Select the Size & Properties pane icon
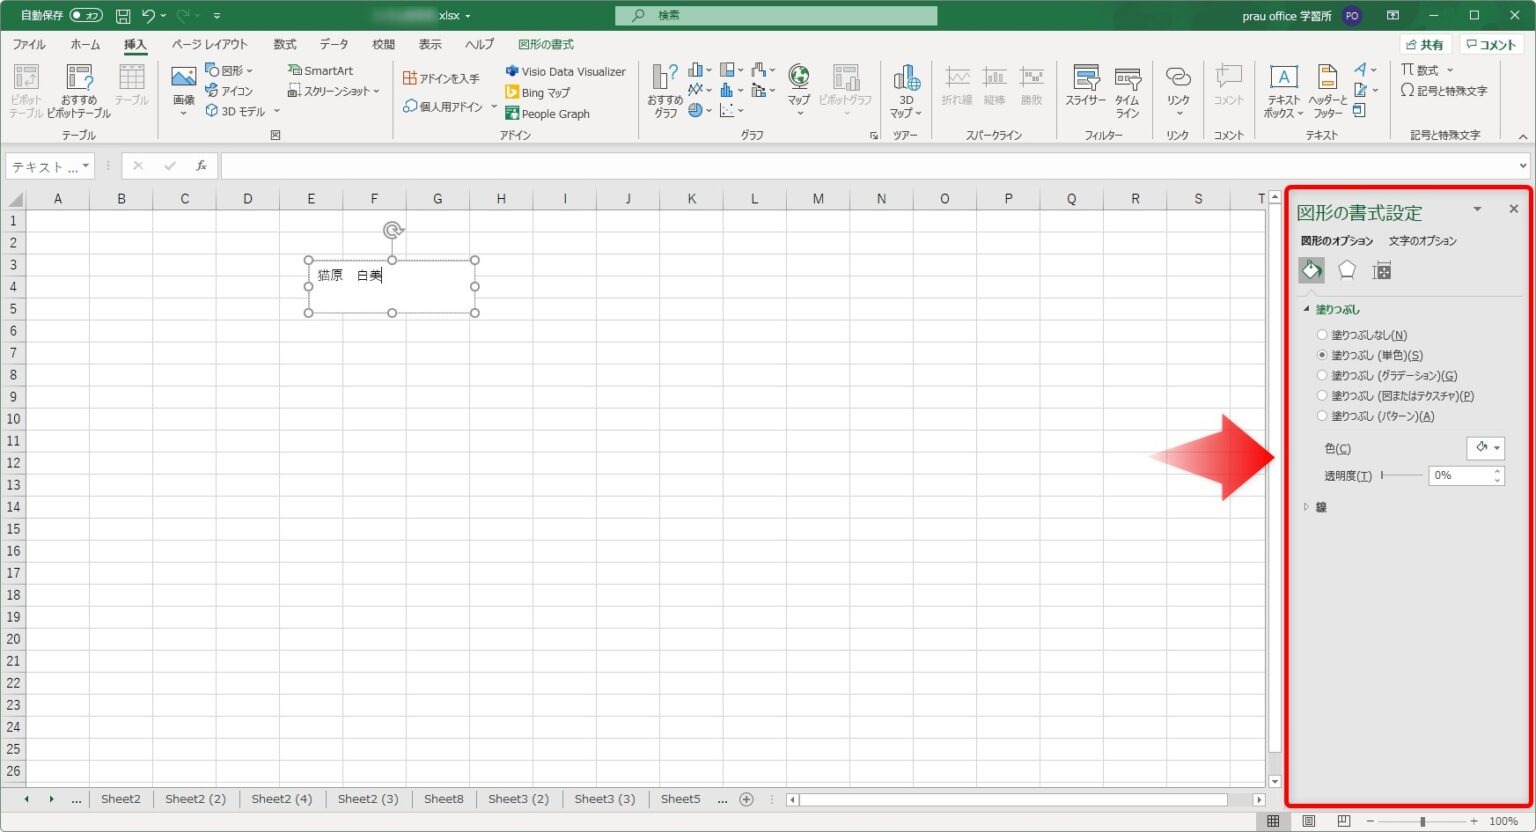Image resolution: width=1536 pixels, height=832 pixels. tap(1382, 270)
